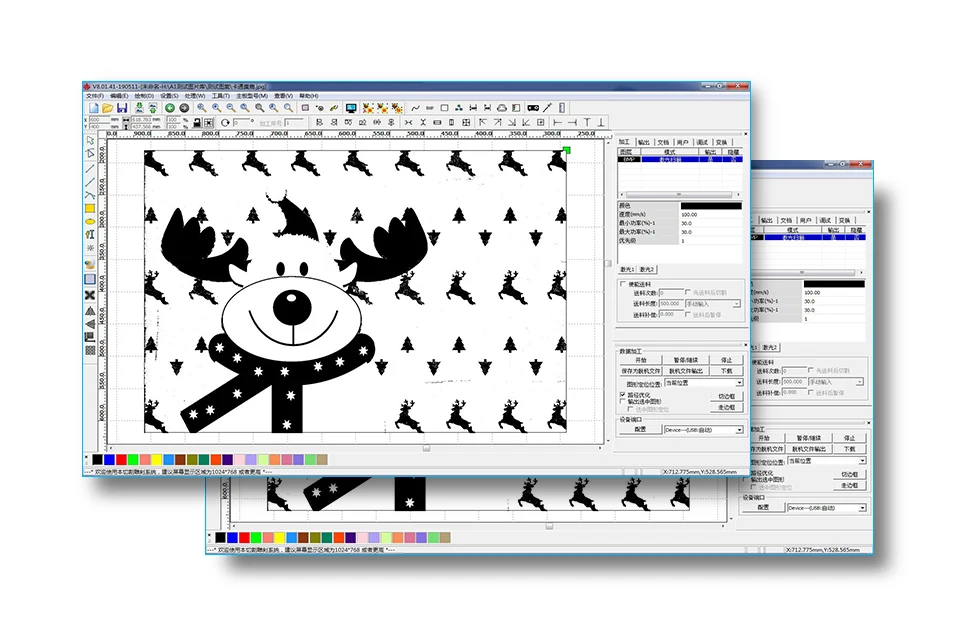Screen dimensions: 957x637
Task: Click the Align left icon
Action: (x=558, y=123)
